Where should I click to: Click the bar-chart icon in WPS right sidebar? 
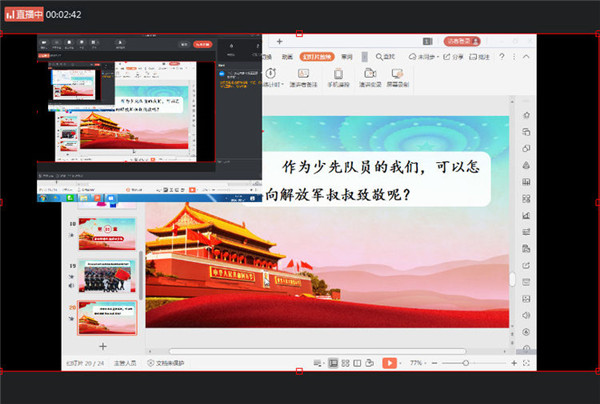(527, 215)
